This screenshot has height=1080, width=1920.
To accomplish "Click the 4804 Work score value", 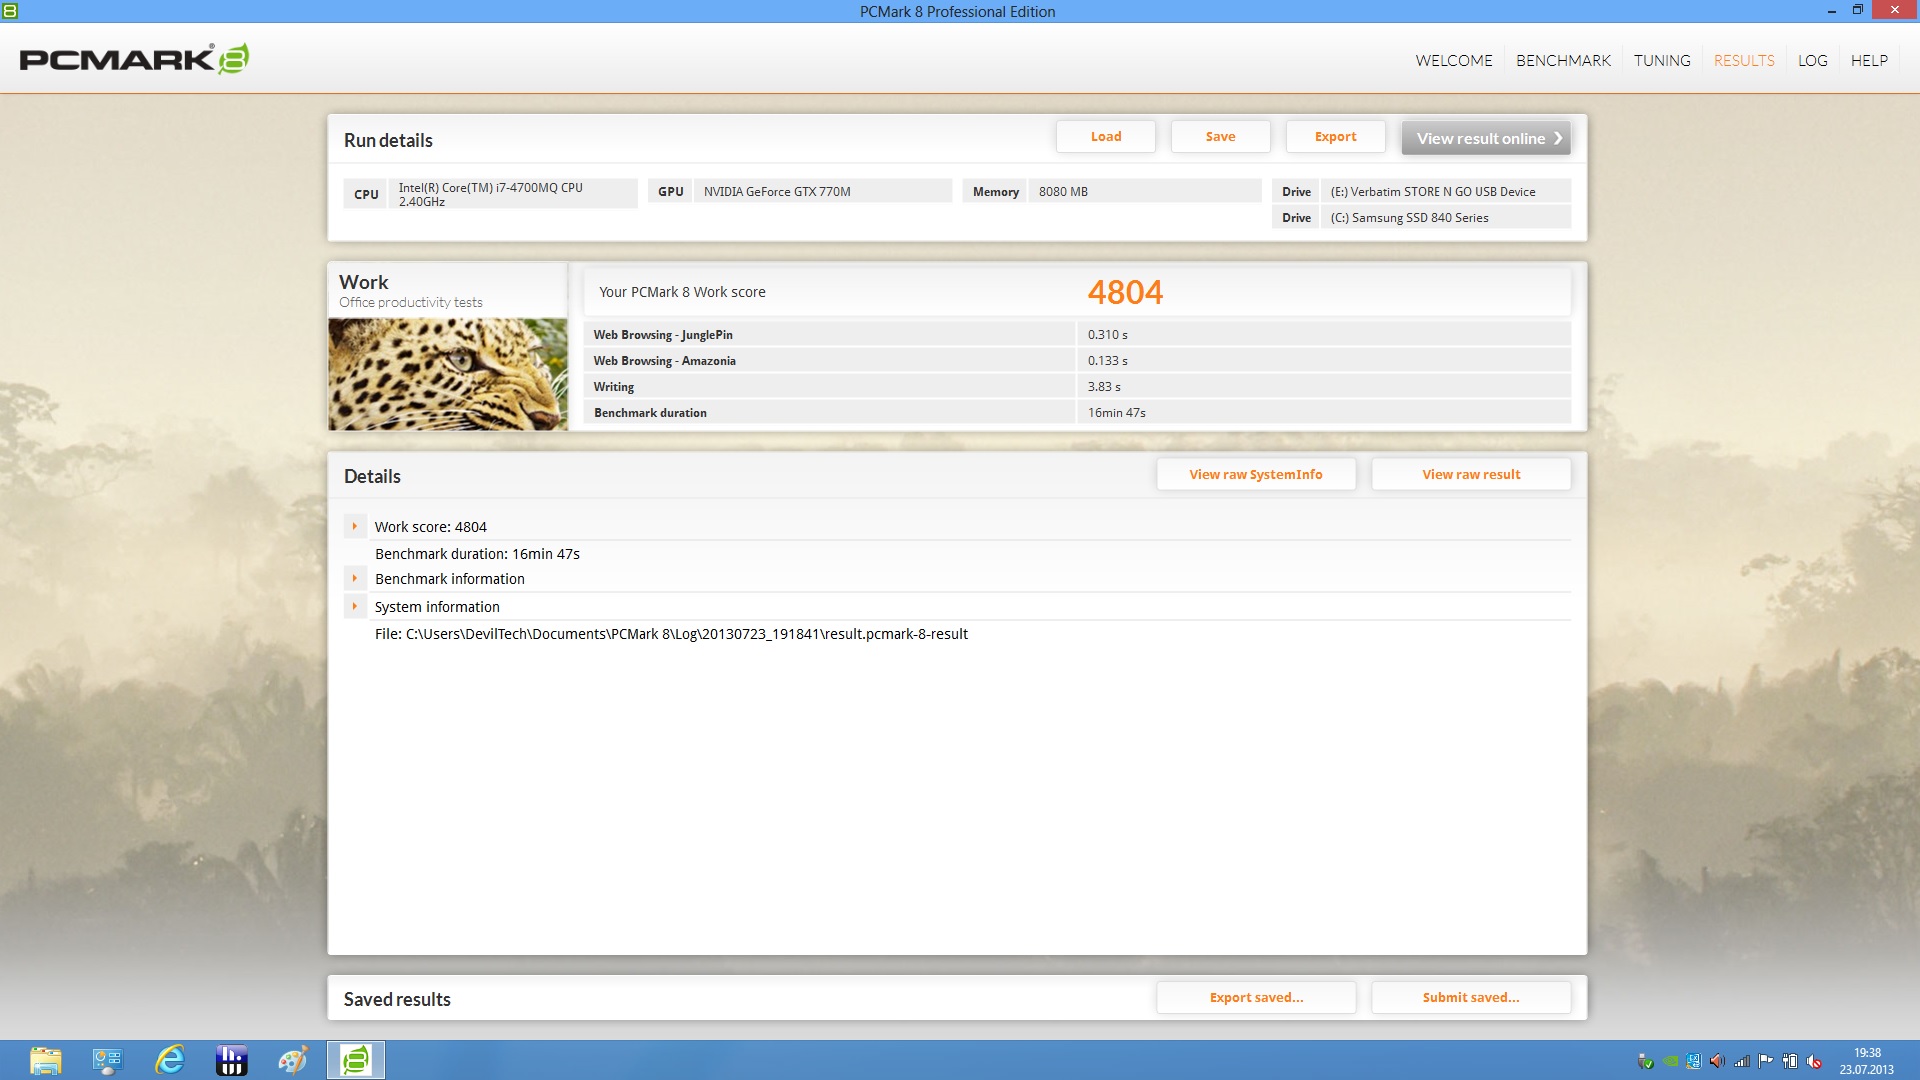I will pos(1125,292).
